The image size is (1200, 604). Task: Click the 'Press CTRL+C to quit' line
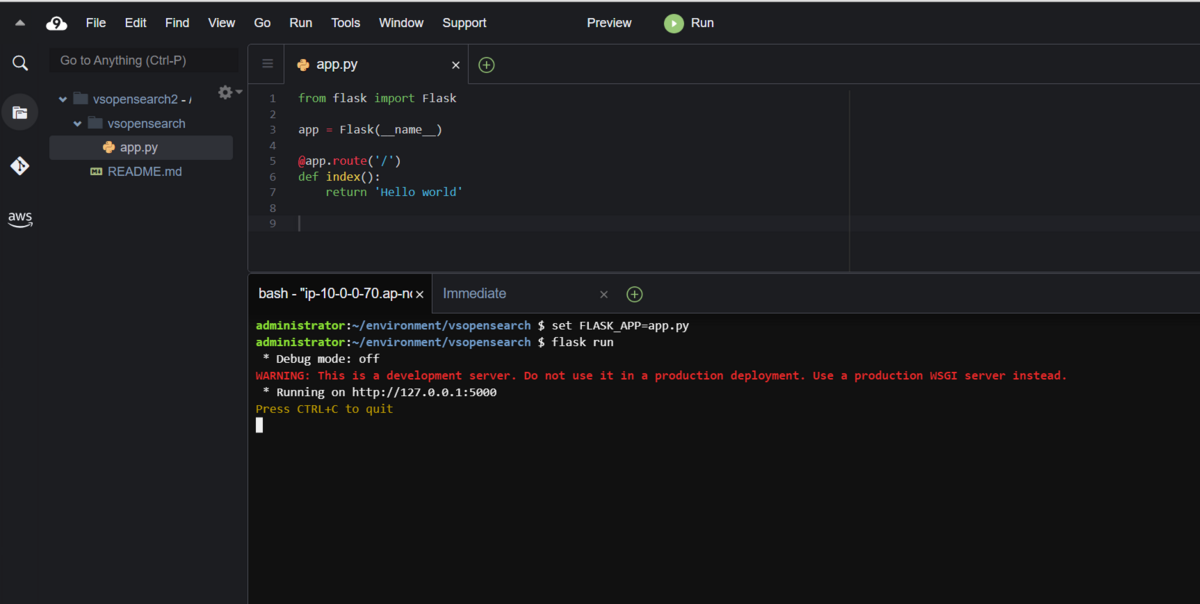point(324,409)
